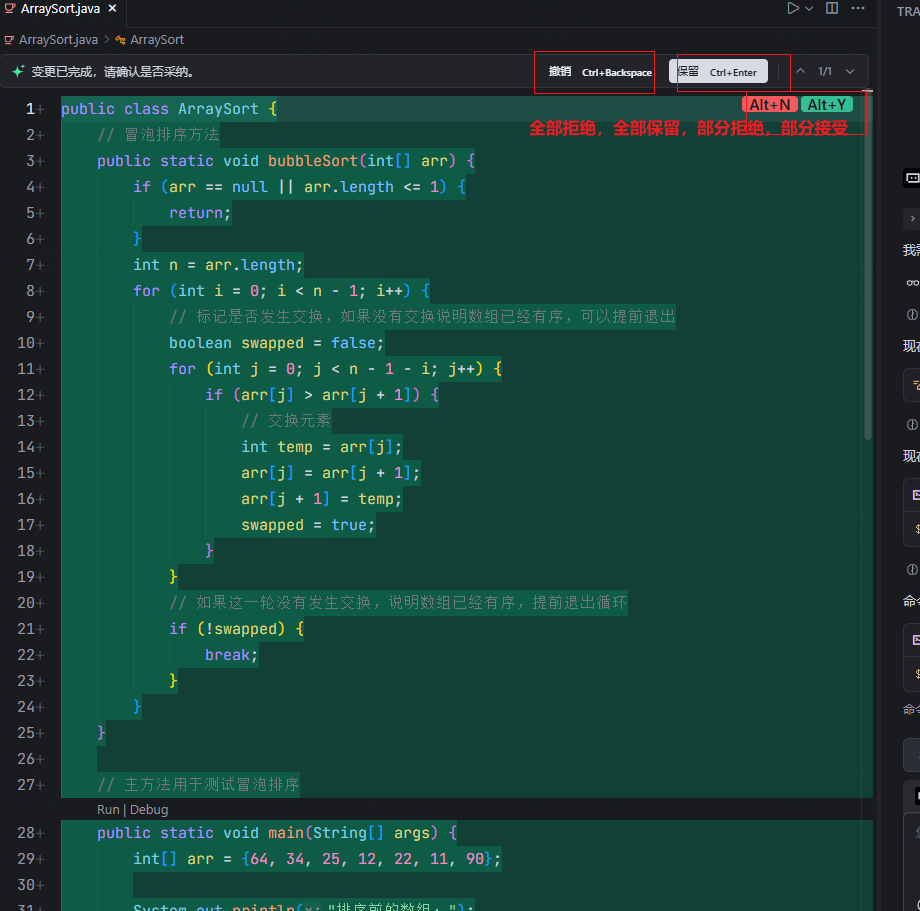Open the run options dropdown arrow beside play
This screenshot has width=920, height=911.
tap(809, 9)
